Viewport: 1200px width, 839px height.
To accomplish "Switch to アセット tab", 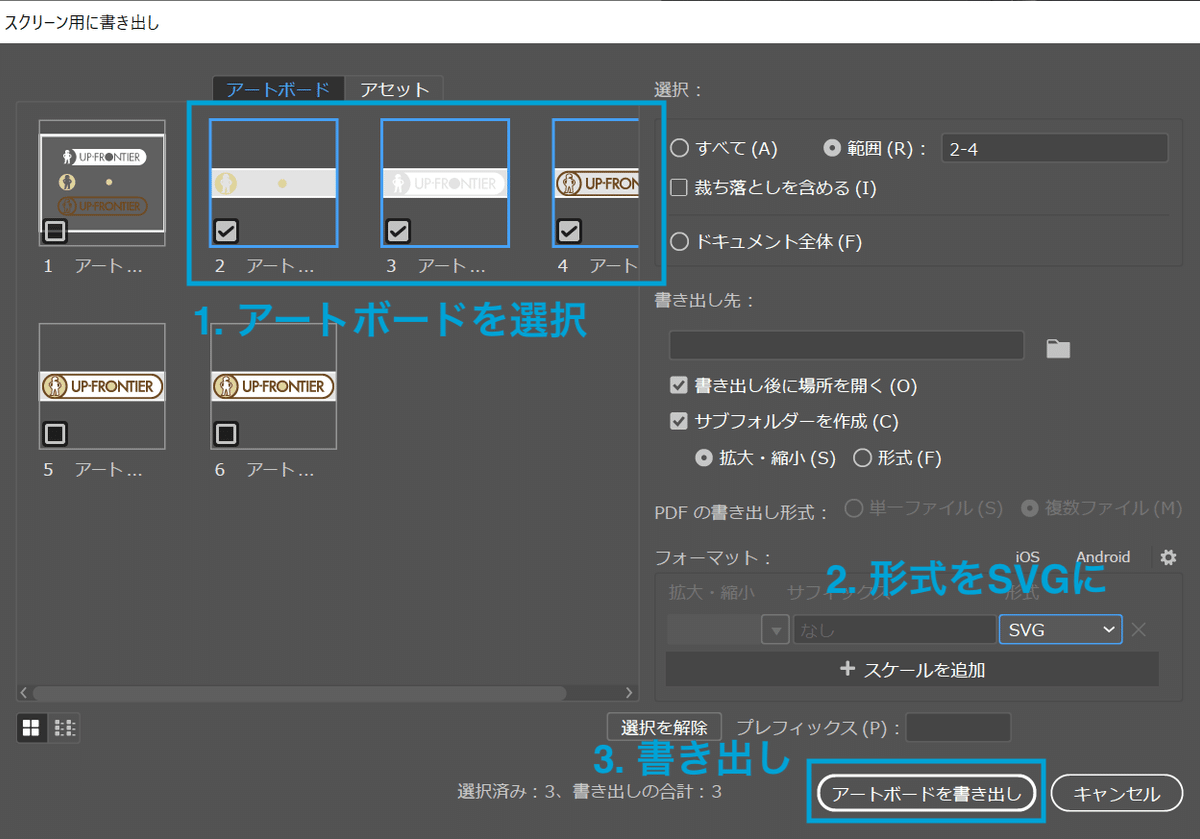I will 394,89.
